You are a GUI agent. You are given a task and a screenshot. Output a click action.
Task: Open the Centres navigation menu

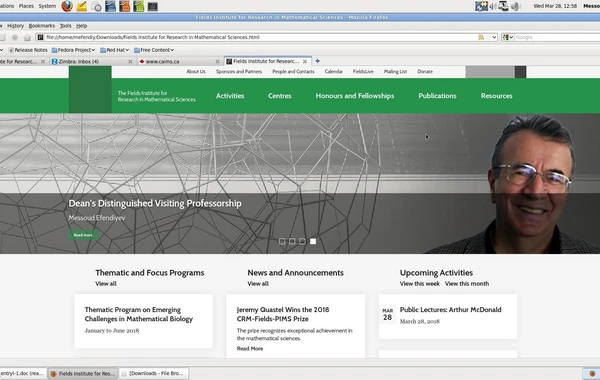point(280,96)
